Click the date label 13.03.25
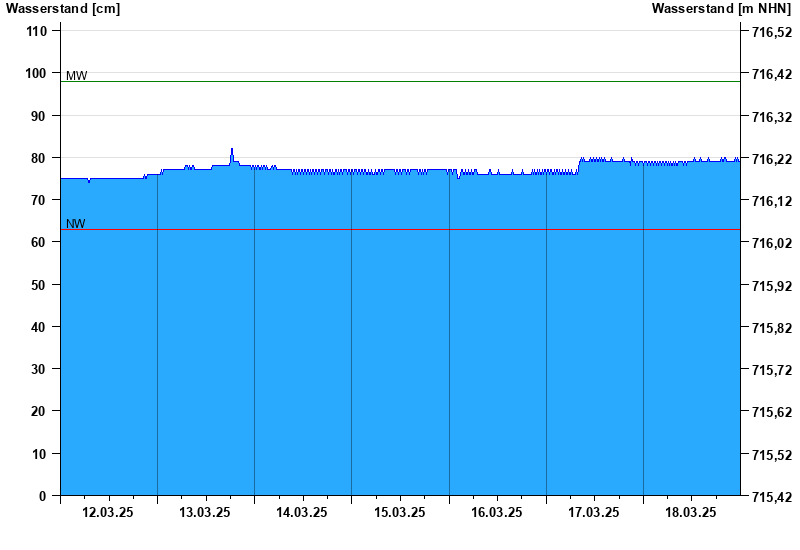This screenshot has height=550, width=800. pos(205,512)
